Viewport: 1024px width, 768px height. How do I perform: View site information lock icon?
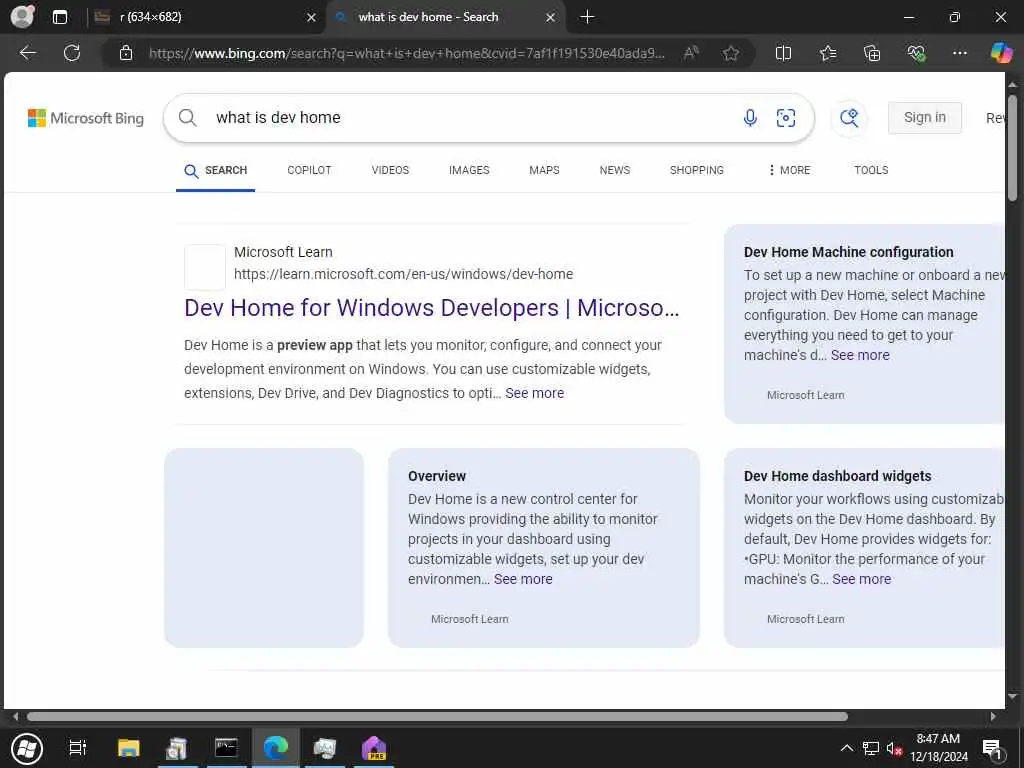tap(126, 53)
